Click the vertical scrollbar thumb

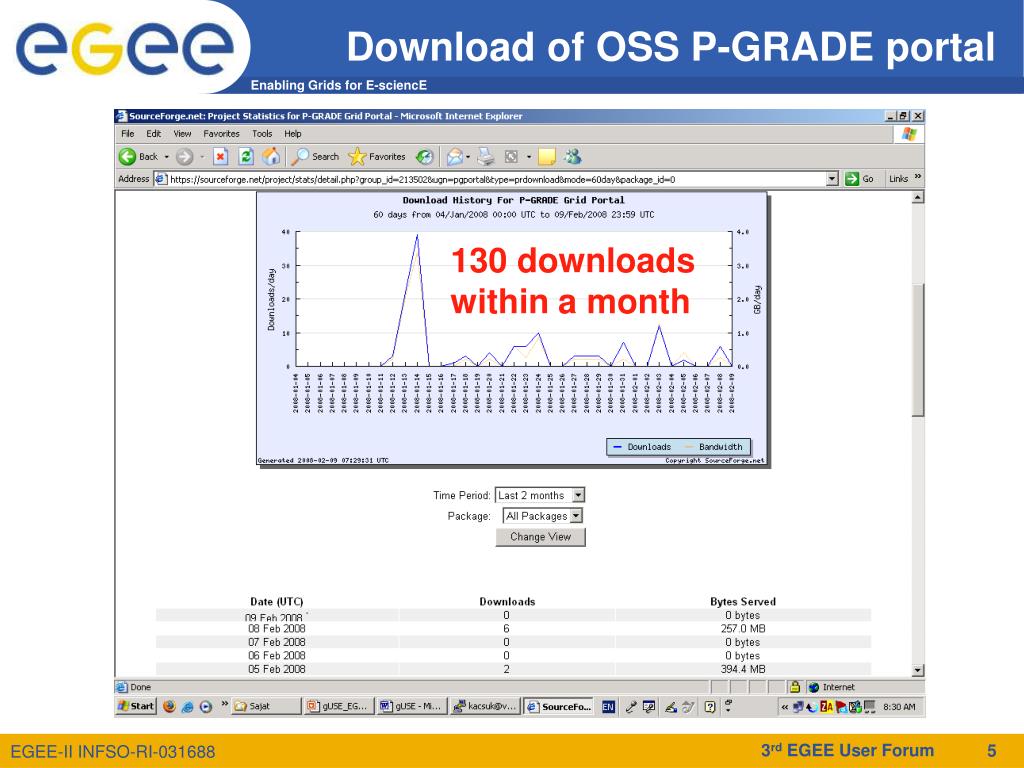pos(918,349)
